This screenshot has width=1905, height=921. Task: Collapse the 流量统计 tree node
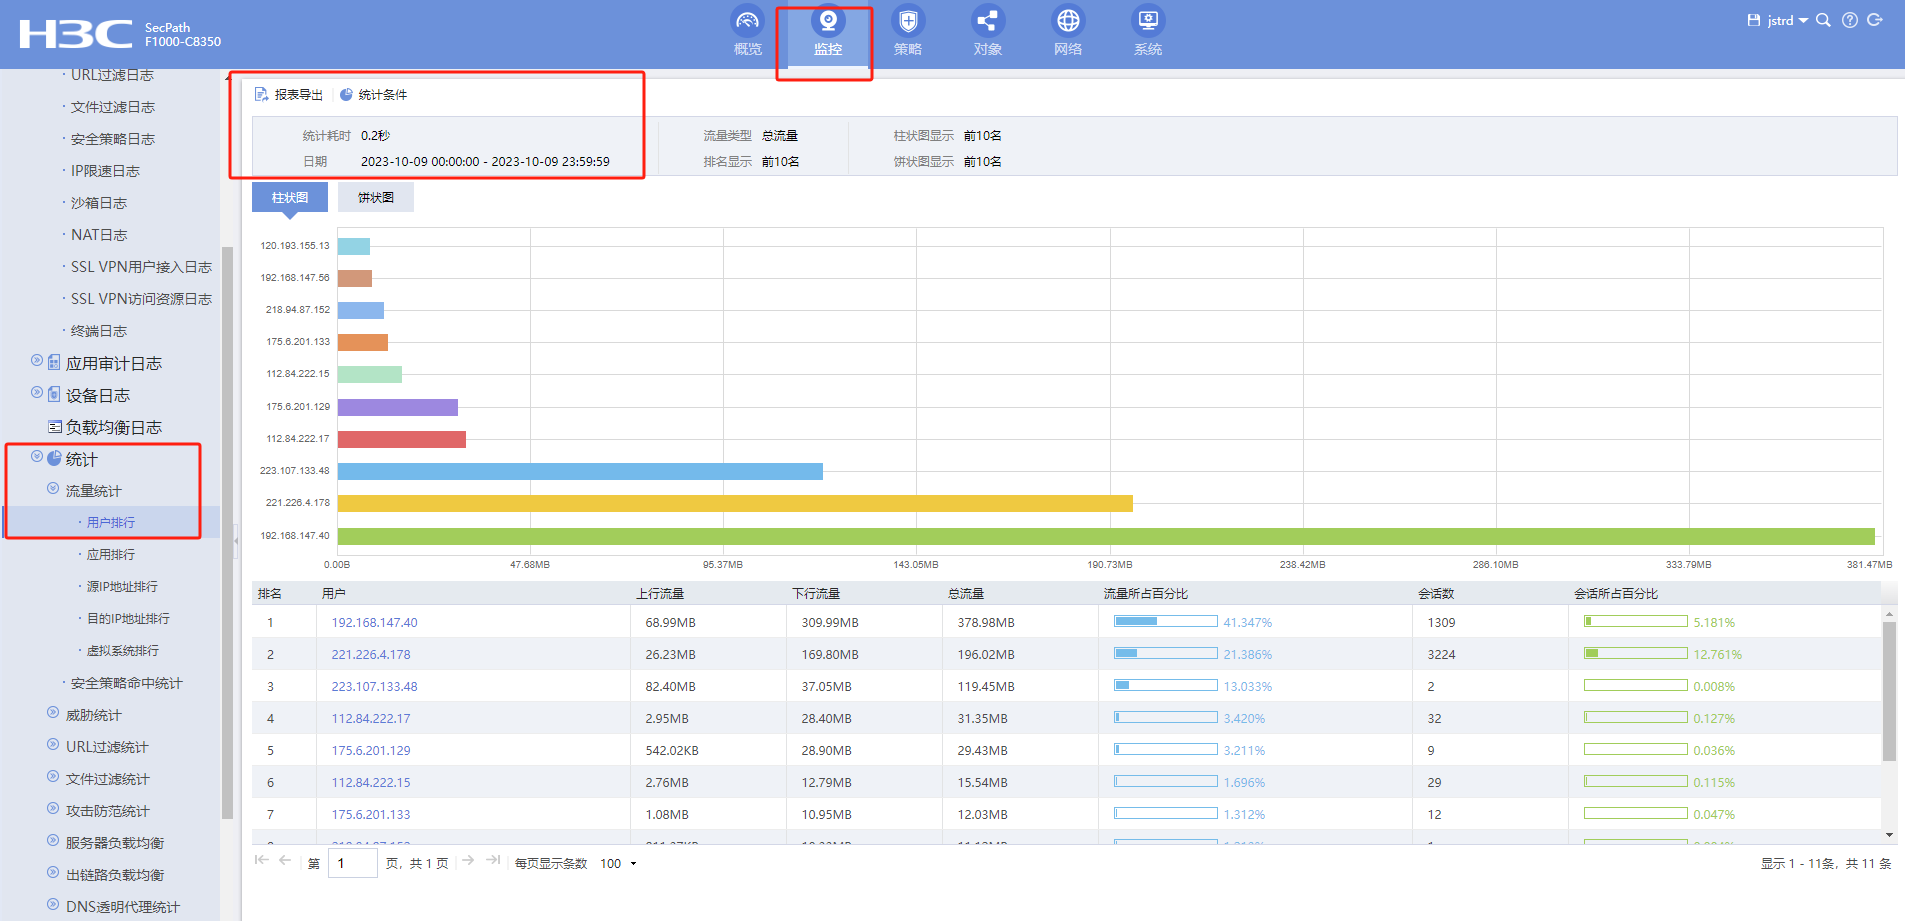[53, 489]
